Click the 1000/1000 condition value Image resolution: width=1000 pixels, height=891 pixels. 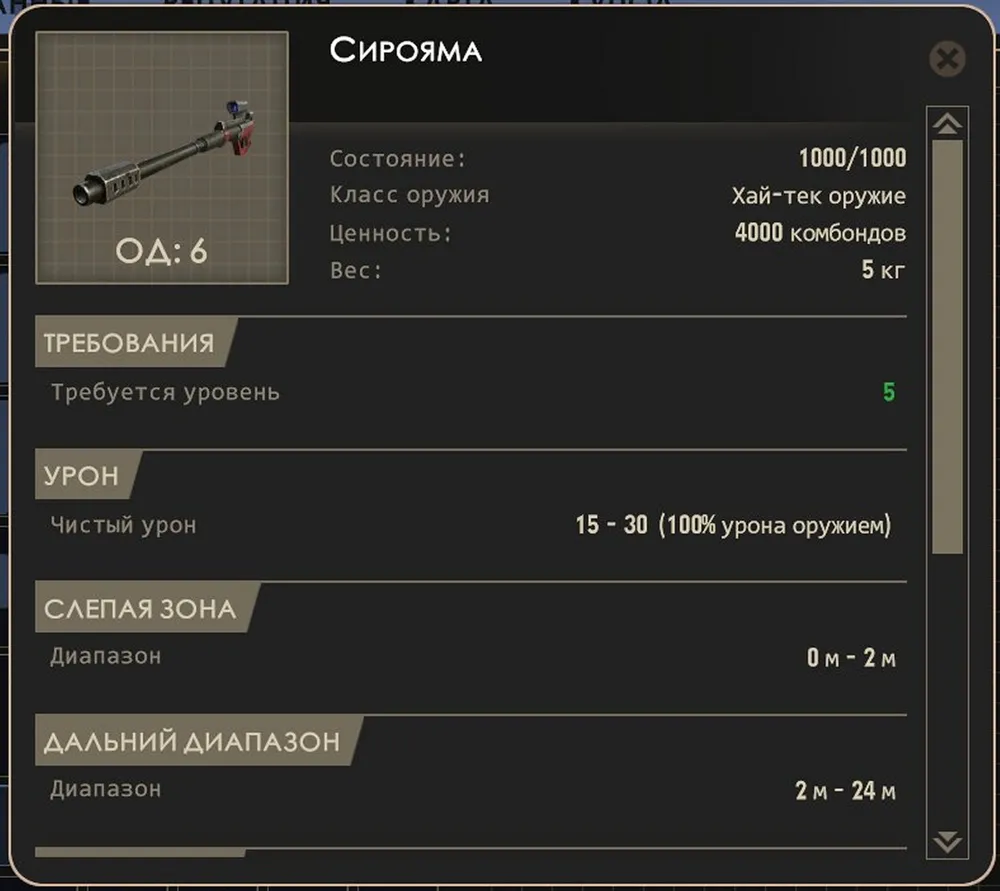tap(852, 158)
